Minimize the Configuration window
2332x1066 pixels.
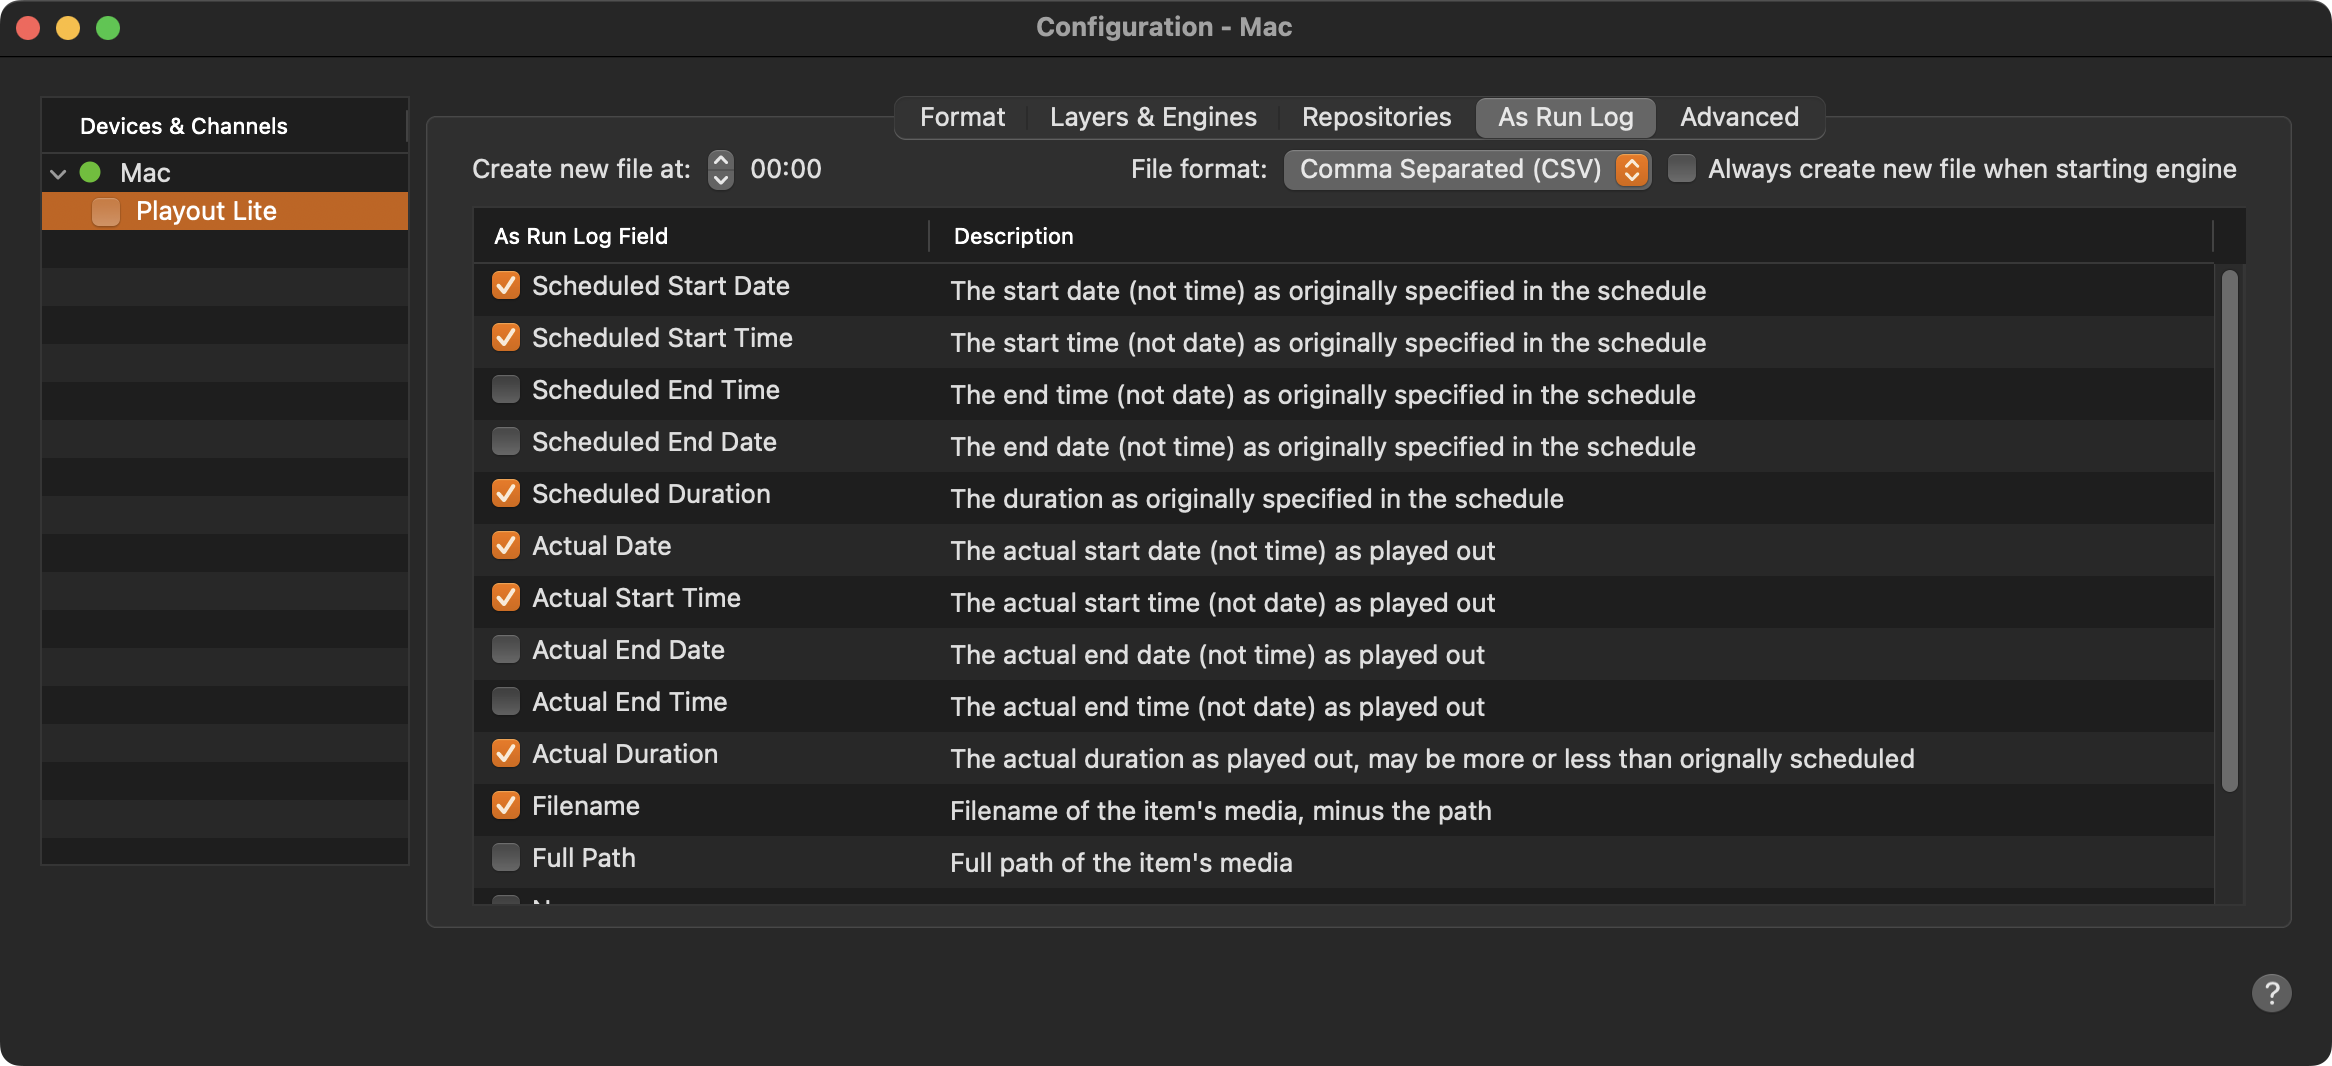[68, 28]
